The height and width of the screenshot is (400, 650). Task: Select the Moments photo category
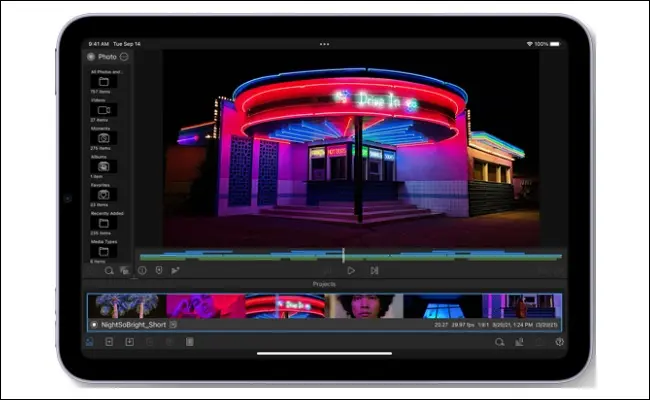(x=104, y=138)
